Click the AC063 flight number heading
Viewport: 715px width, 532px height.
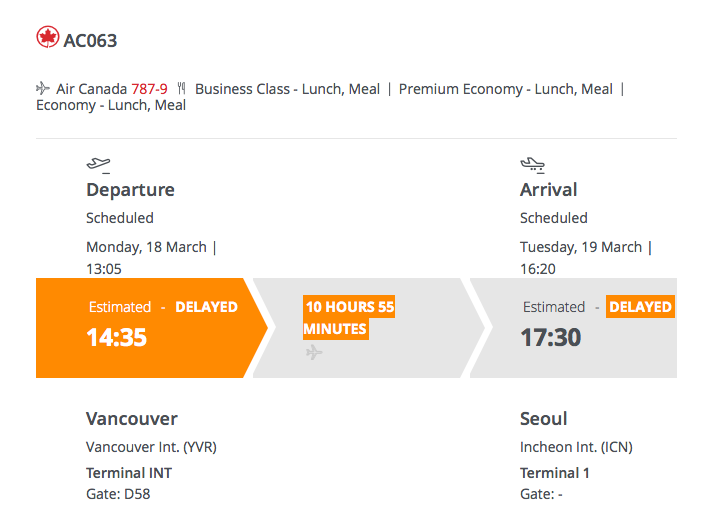90,41
